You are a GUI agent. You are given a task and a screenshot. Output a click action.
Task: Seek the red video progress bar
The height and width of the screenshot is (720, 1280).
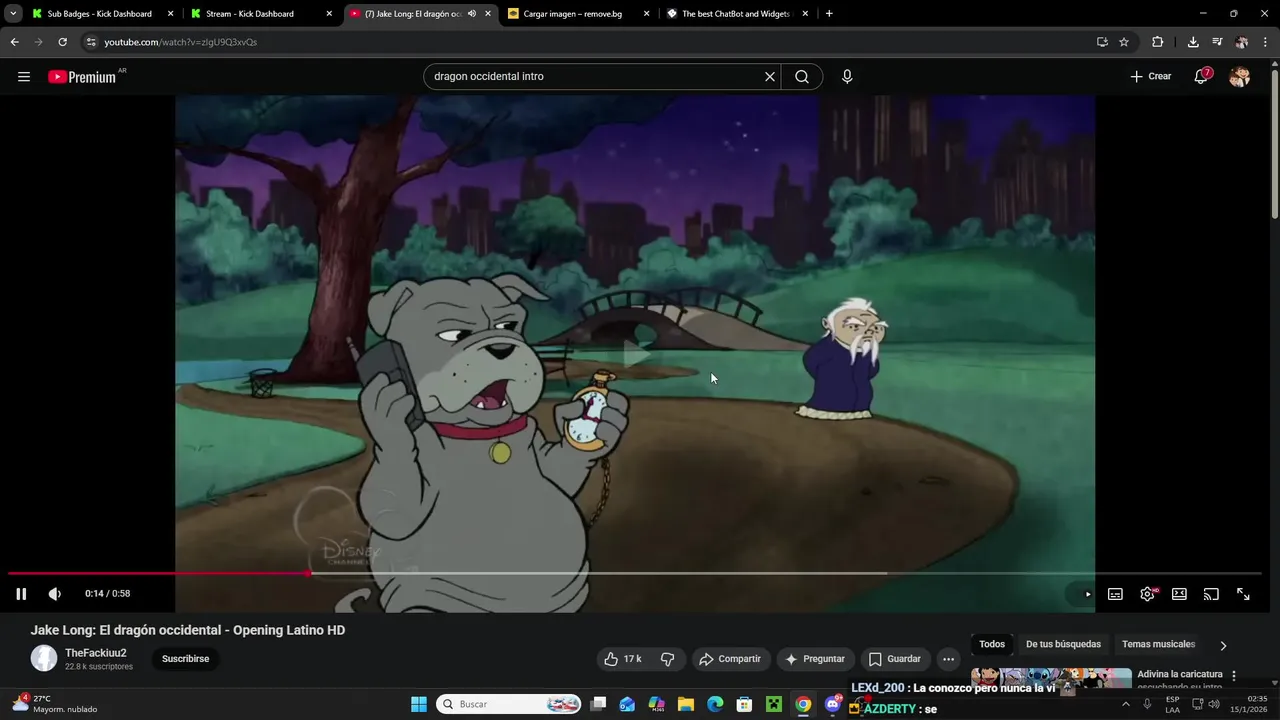159,573
